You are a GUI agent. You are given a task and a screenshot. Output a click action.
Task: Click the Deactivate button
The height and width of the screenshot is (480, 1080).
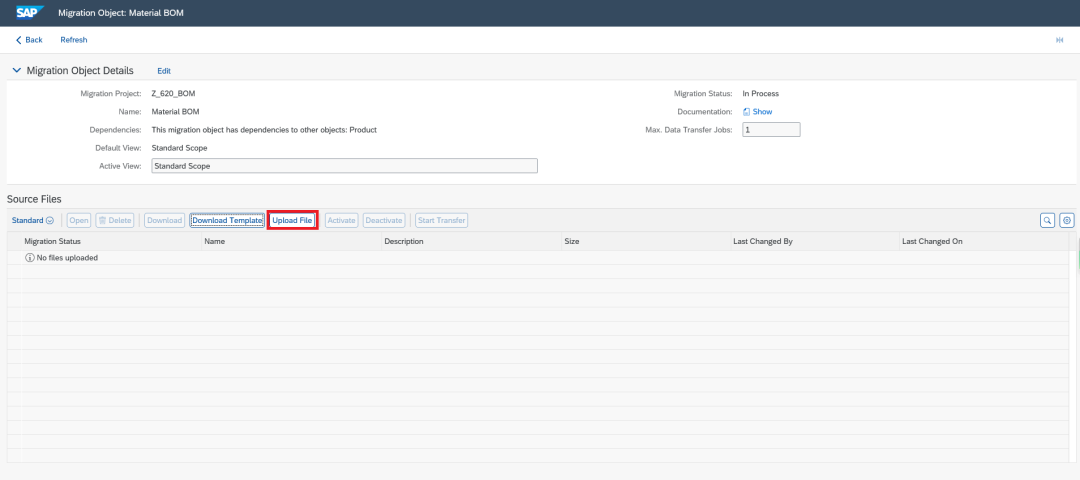(x=384, y=220)
